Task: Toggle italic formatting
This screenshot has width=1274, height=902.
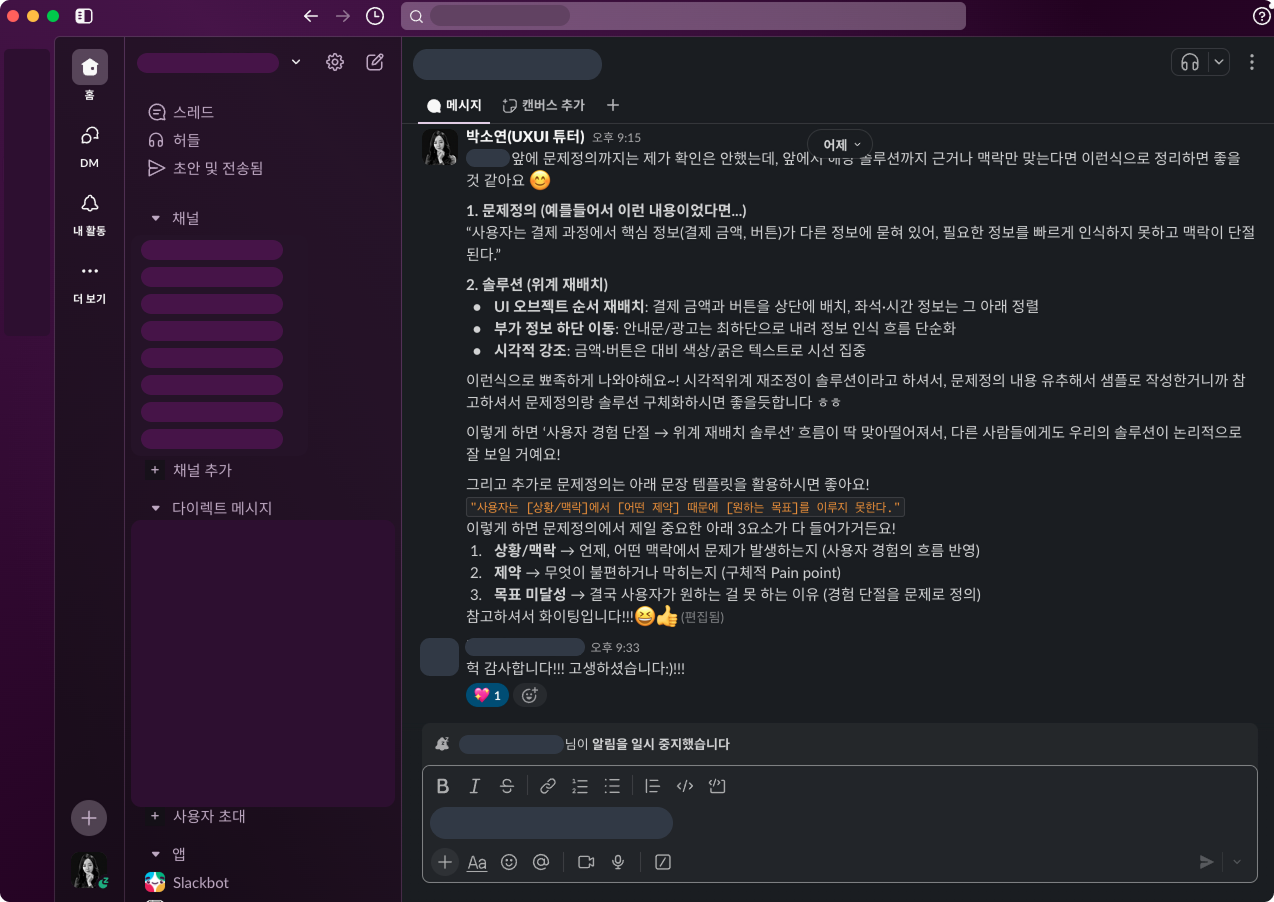Action: (475, 786)
